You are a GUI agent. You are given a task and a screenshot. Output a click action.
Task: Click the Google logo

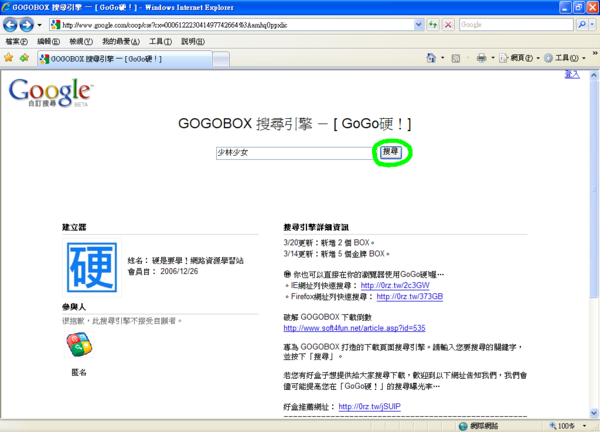pos(51,93)
